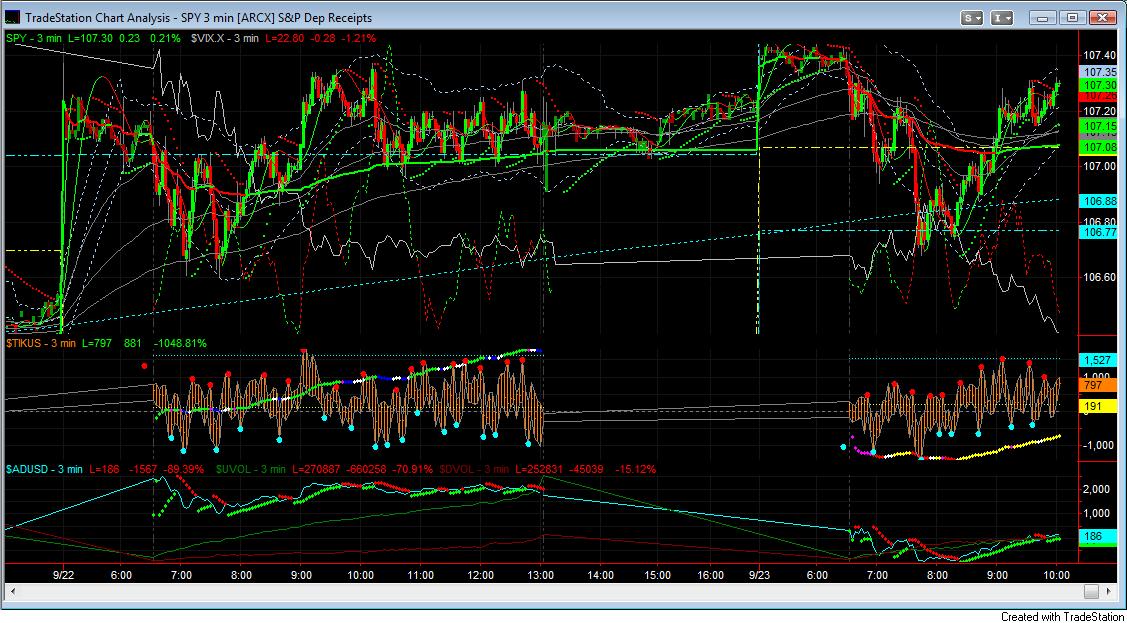This screenshot has height=623, width=1127.
Task: Click the '-15.12%' DVOL change text
Action: click(636, 469)
